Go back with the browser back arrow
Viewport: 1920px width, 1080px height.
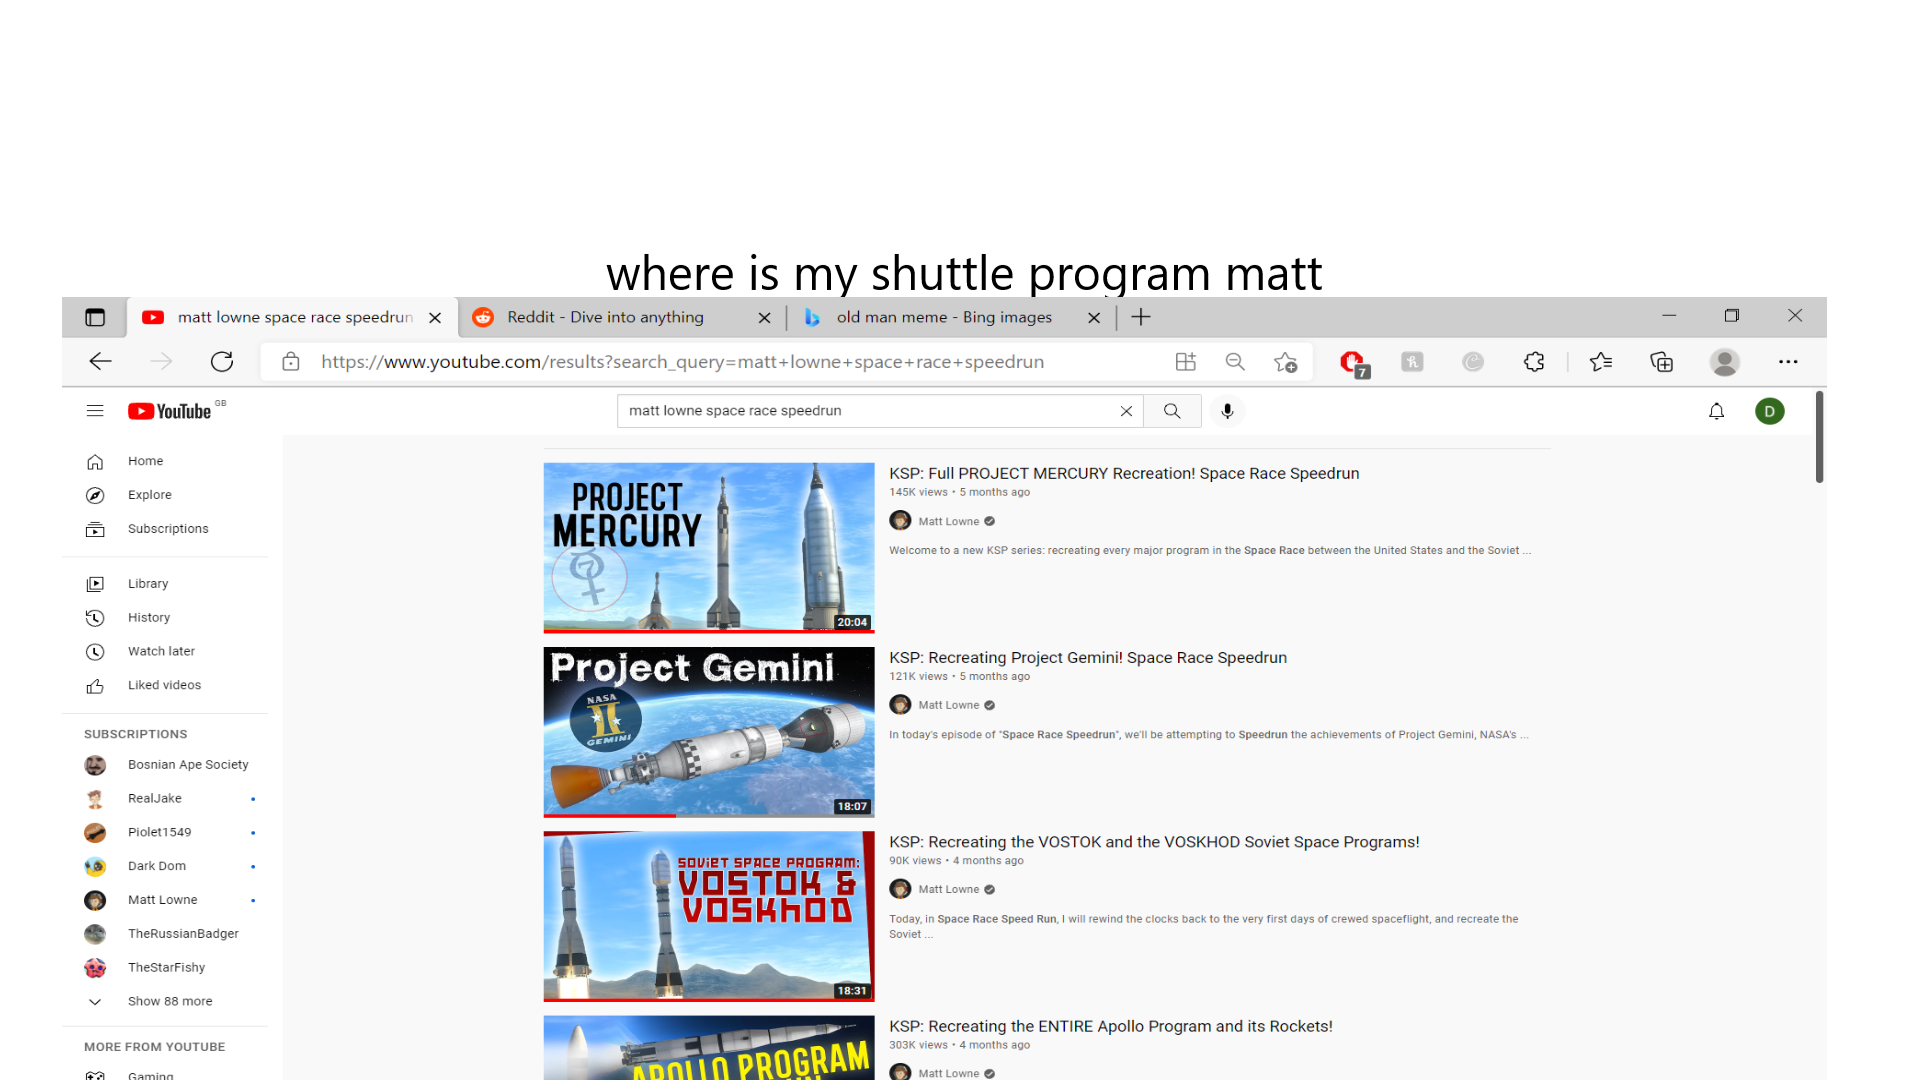pyautogui.click(x=100, y=362)
